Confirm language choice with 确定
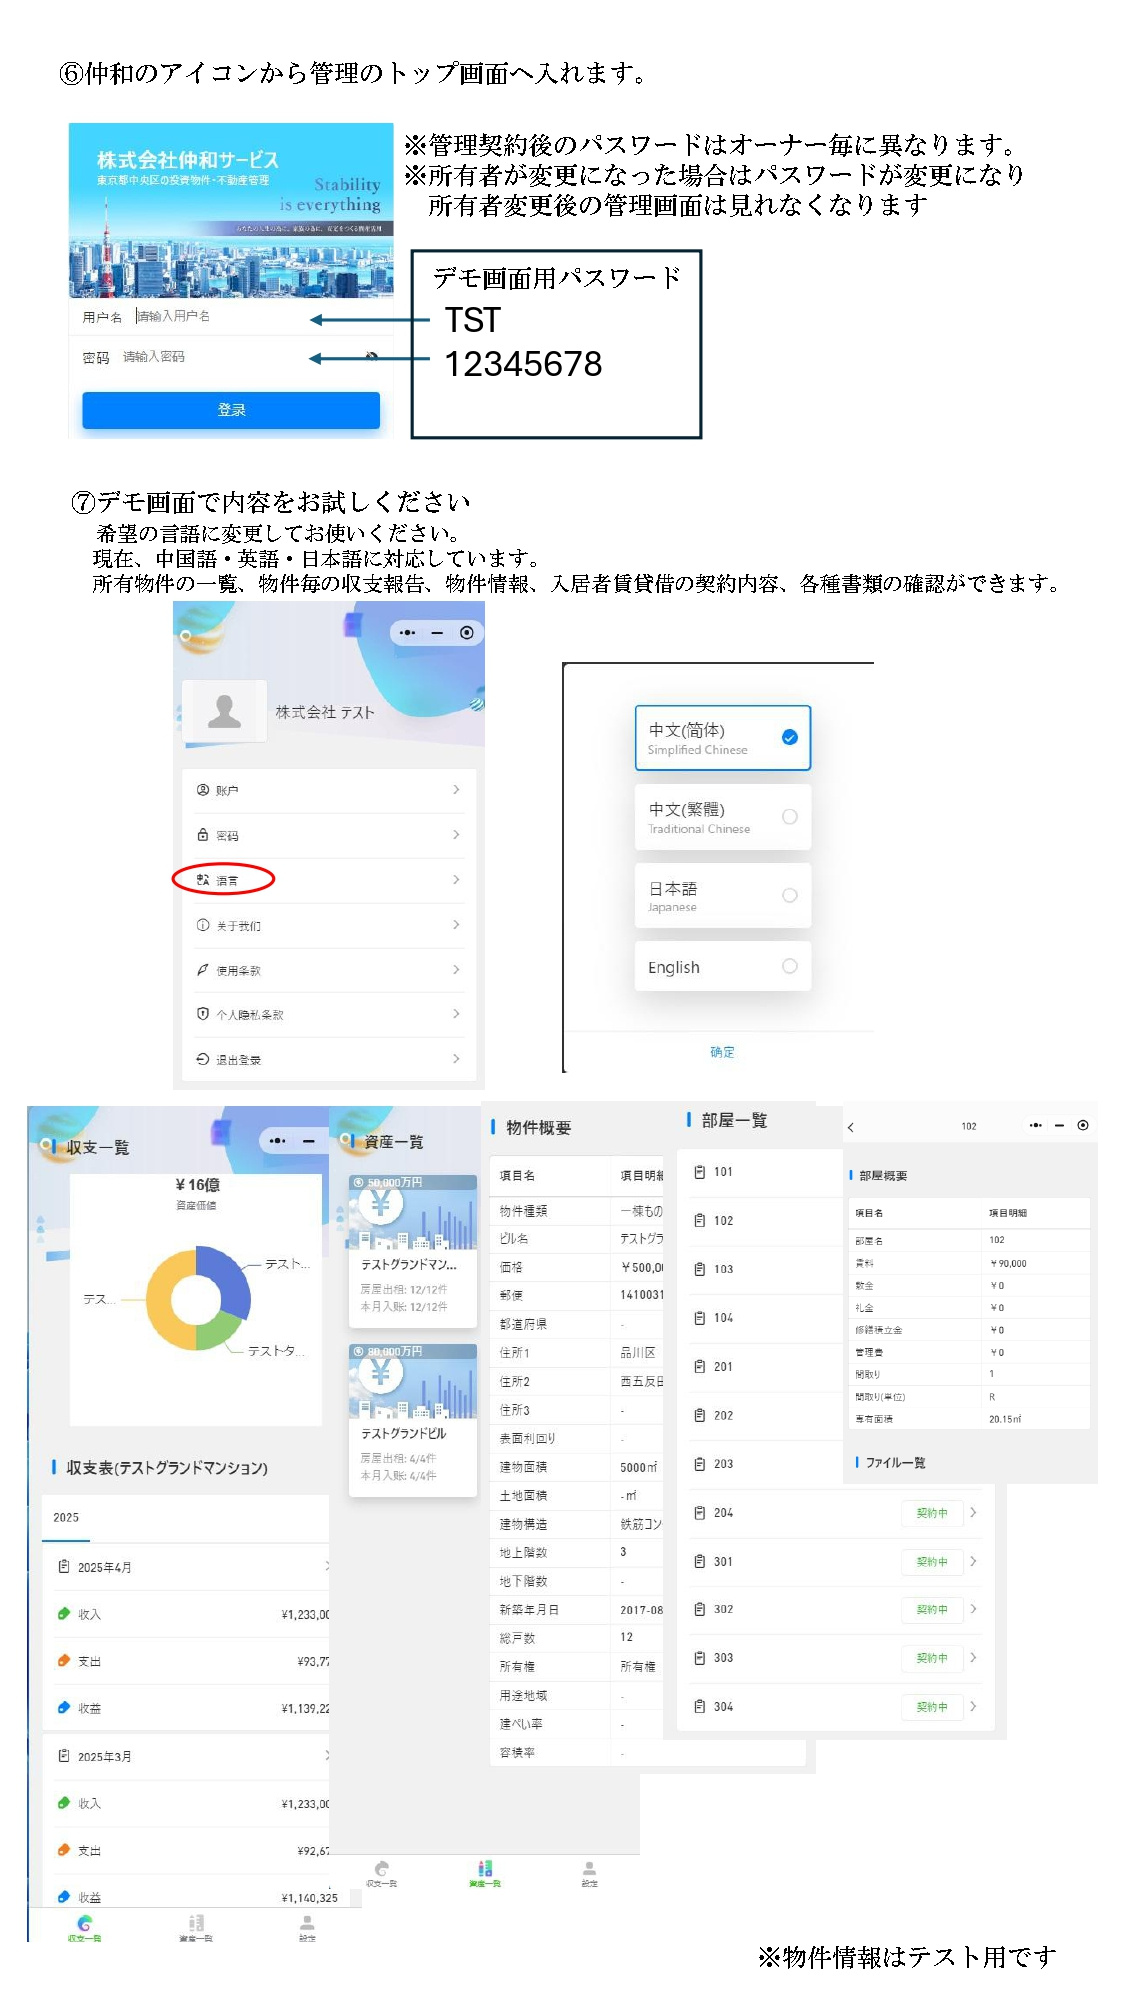The image size is (1125, 2000). click(x=722, y=1052)
